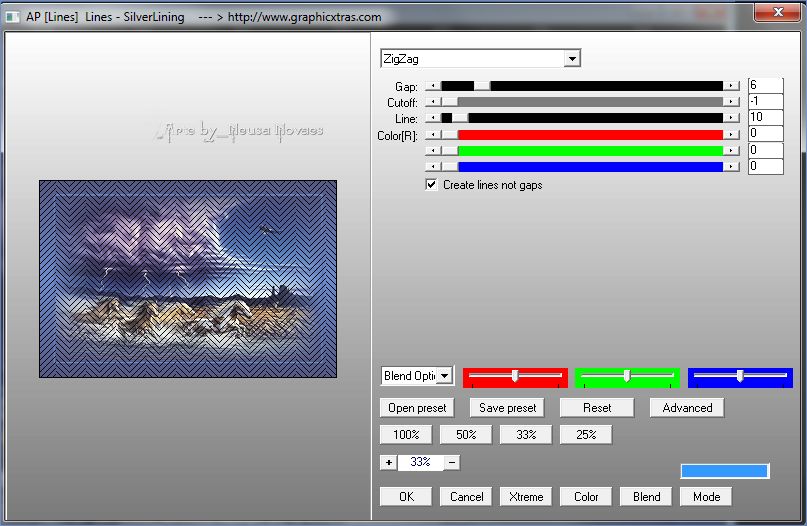
Task: Click Cutoff slider left arrow
Action: point(433,102)
